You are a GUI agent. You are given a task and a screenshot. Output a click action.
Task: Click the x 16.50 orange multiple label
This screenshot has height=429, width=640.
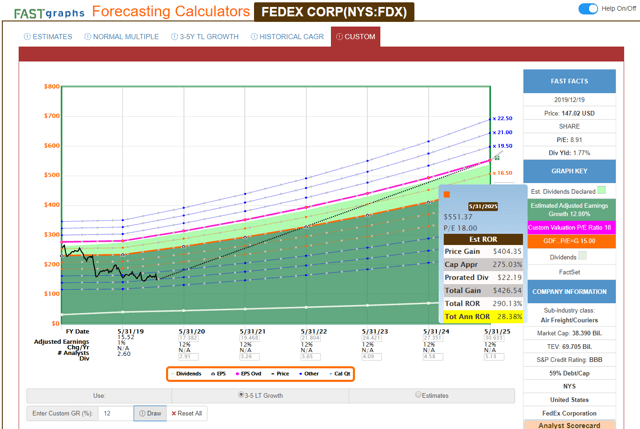coord(502,173)
